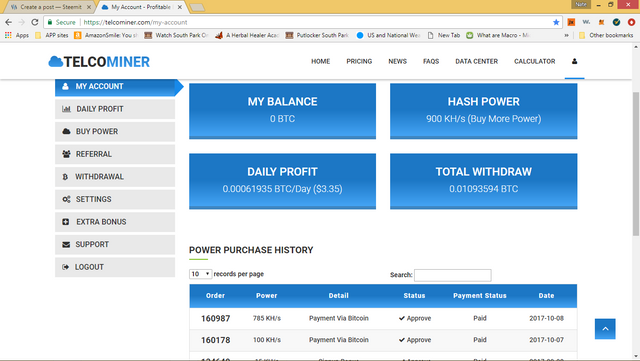640x361 pixels.
Task: Open Pricing page in top menu
Action: pos(359,61)
